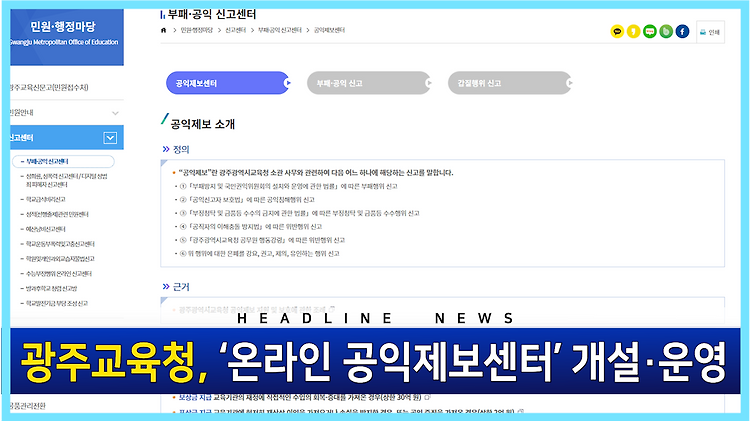This screenshot has height=421, width=750.
Task: Expand the 민원안내 sidebar menu chevron
Action: (115, 113)
